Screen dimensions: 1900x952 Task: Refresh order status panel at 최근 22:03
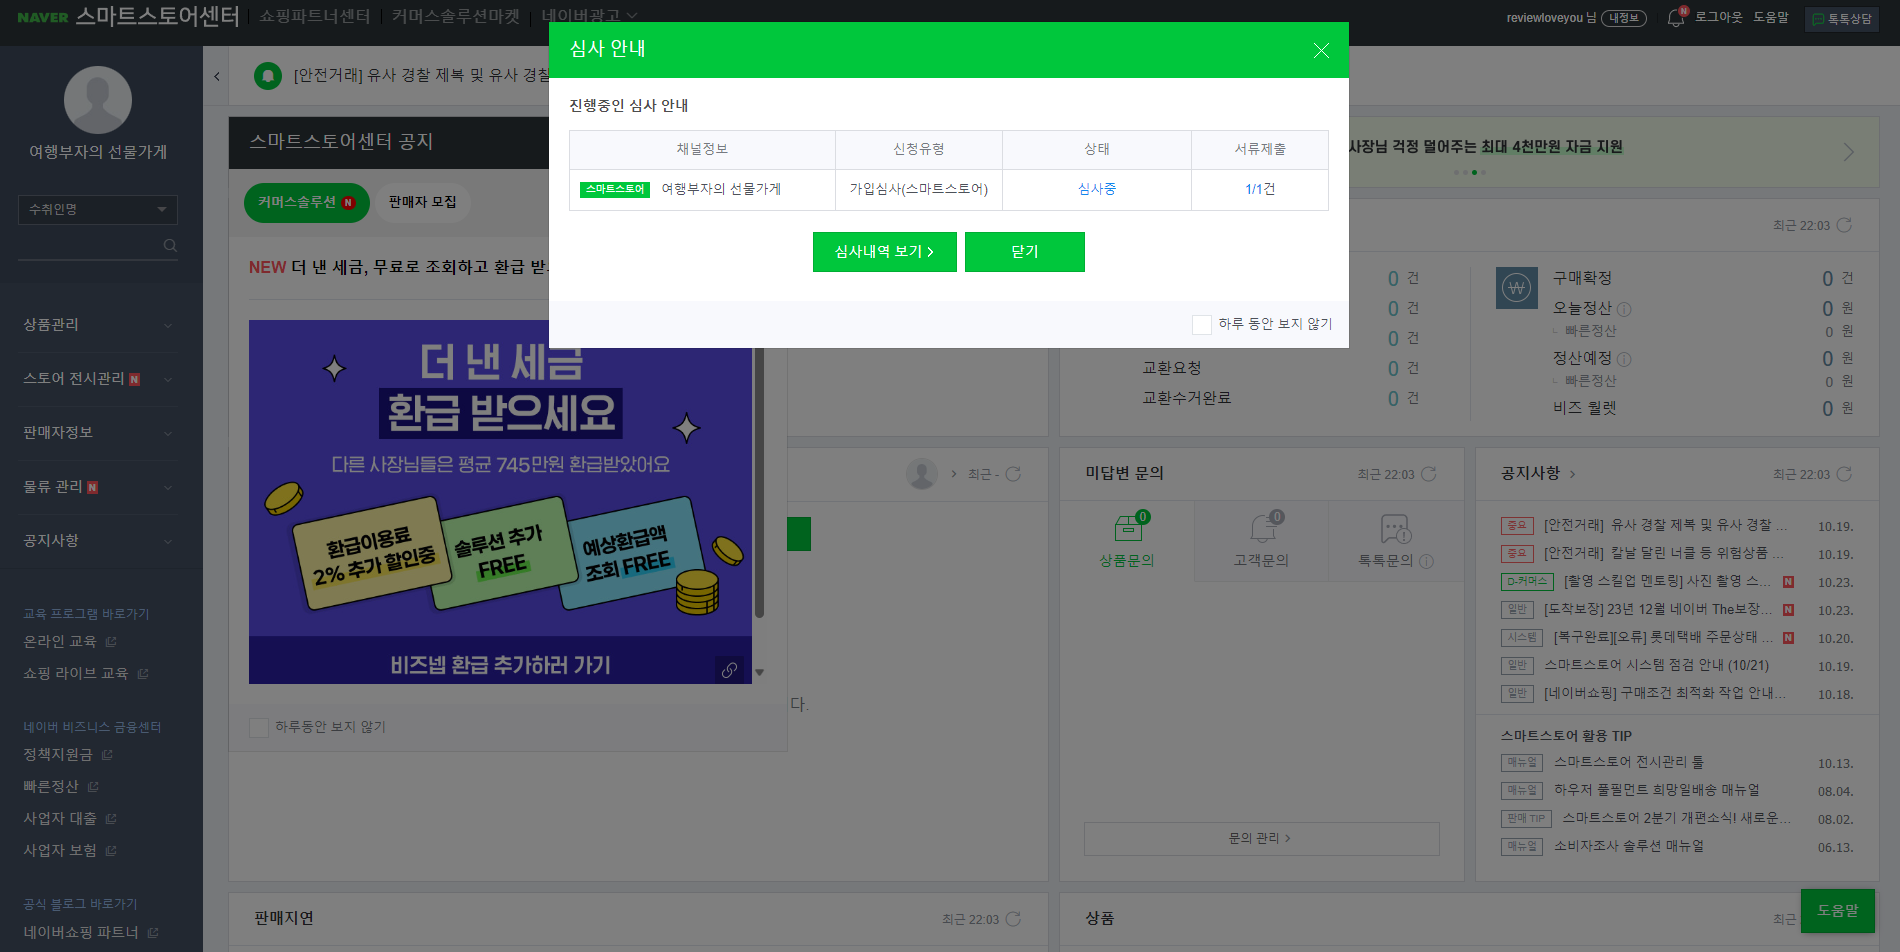point(1844,226)
